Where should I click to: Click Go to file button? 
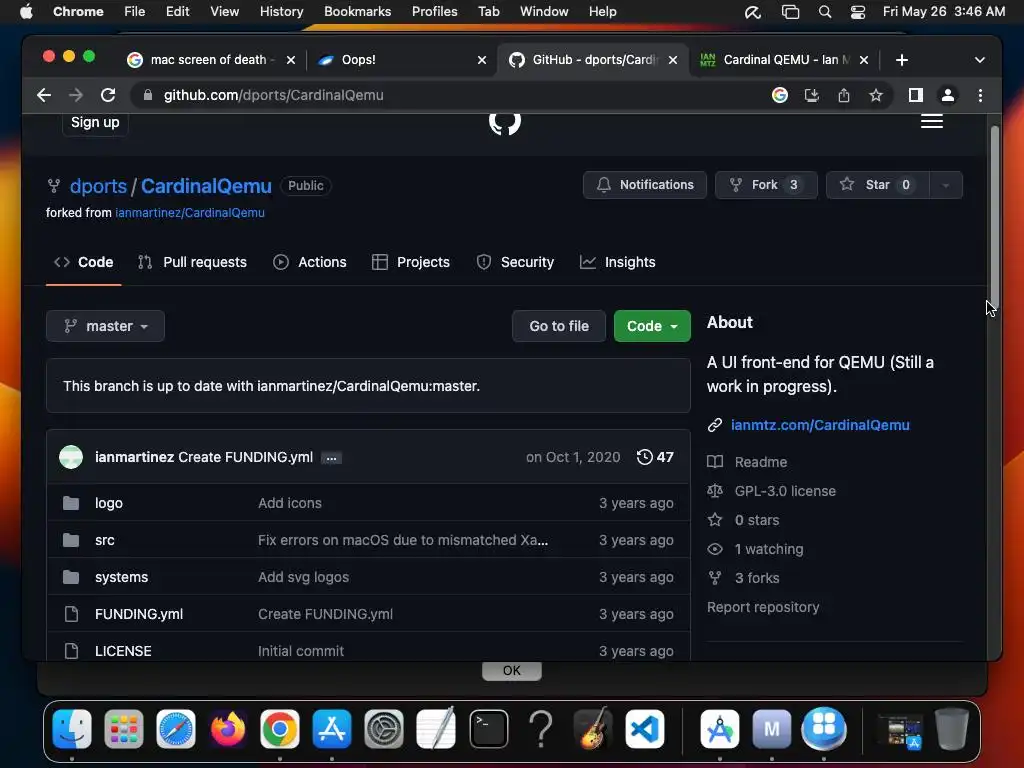coord(559,326)
